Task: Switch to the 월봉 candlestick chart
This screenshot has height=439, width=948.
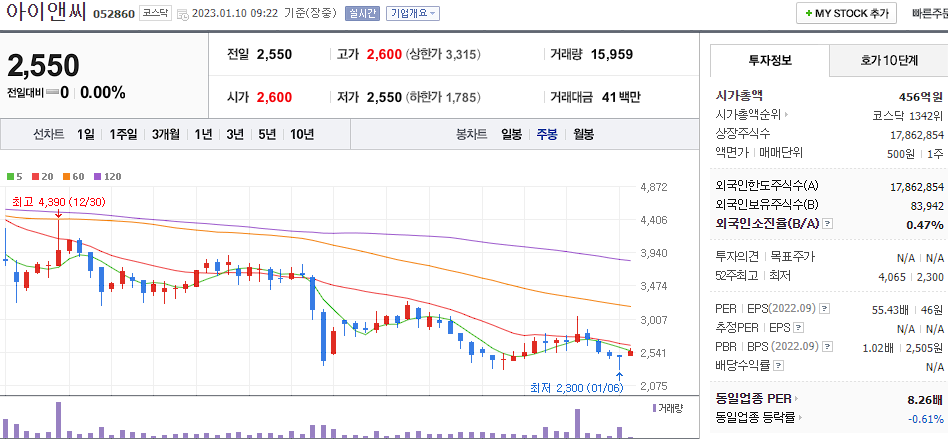Action: coord(583,134)
